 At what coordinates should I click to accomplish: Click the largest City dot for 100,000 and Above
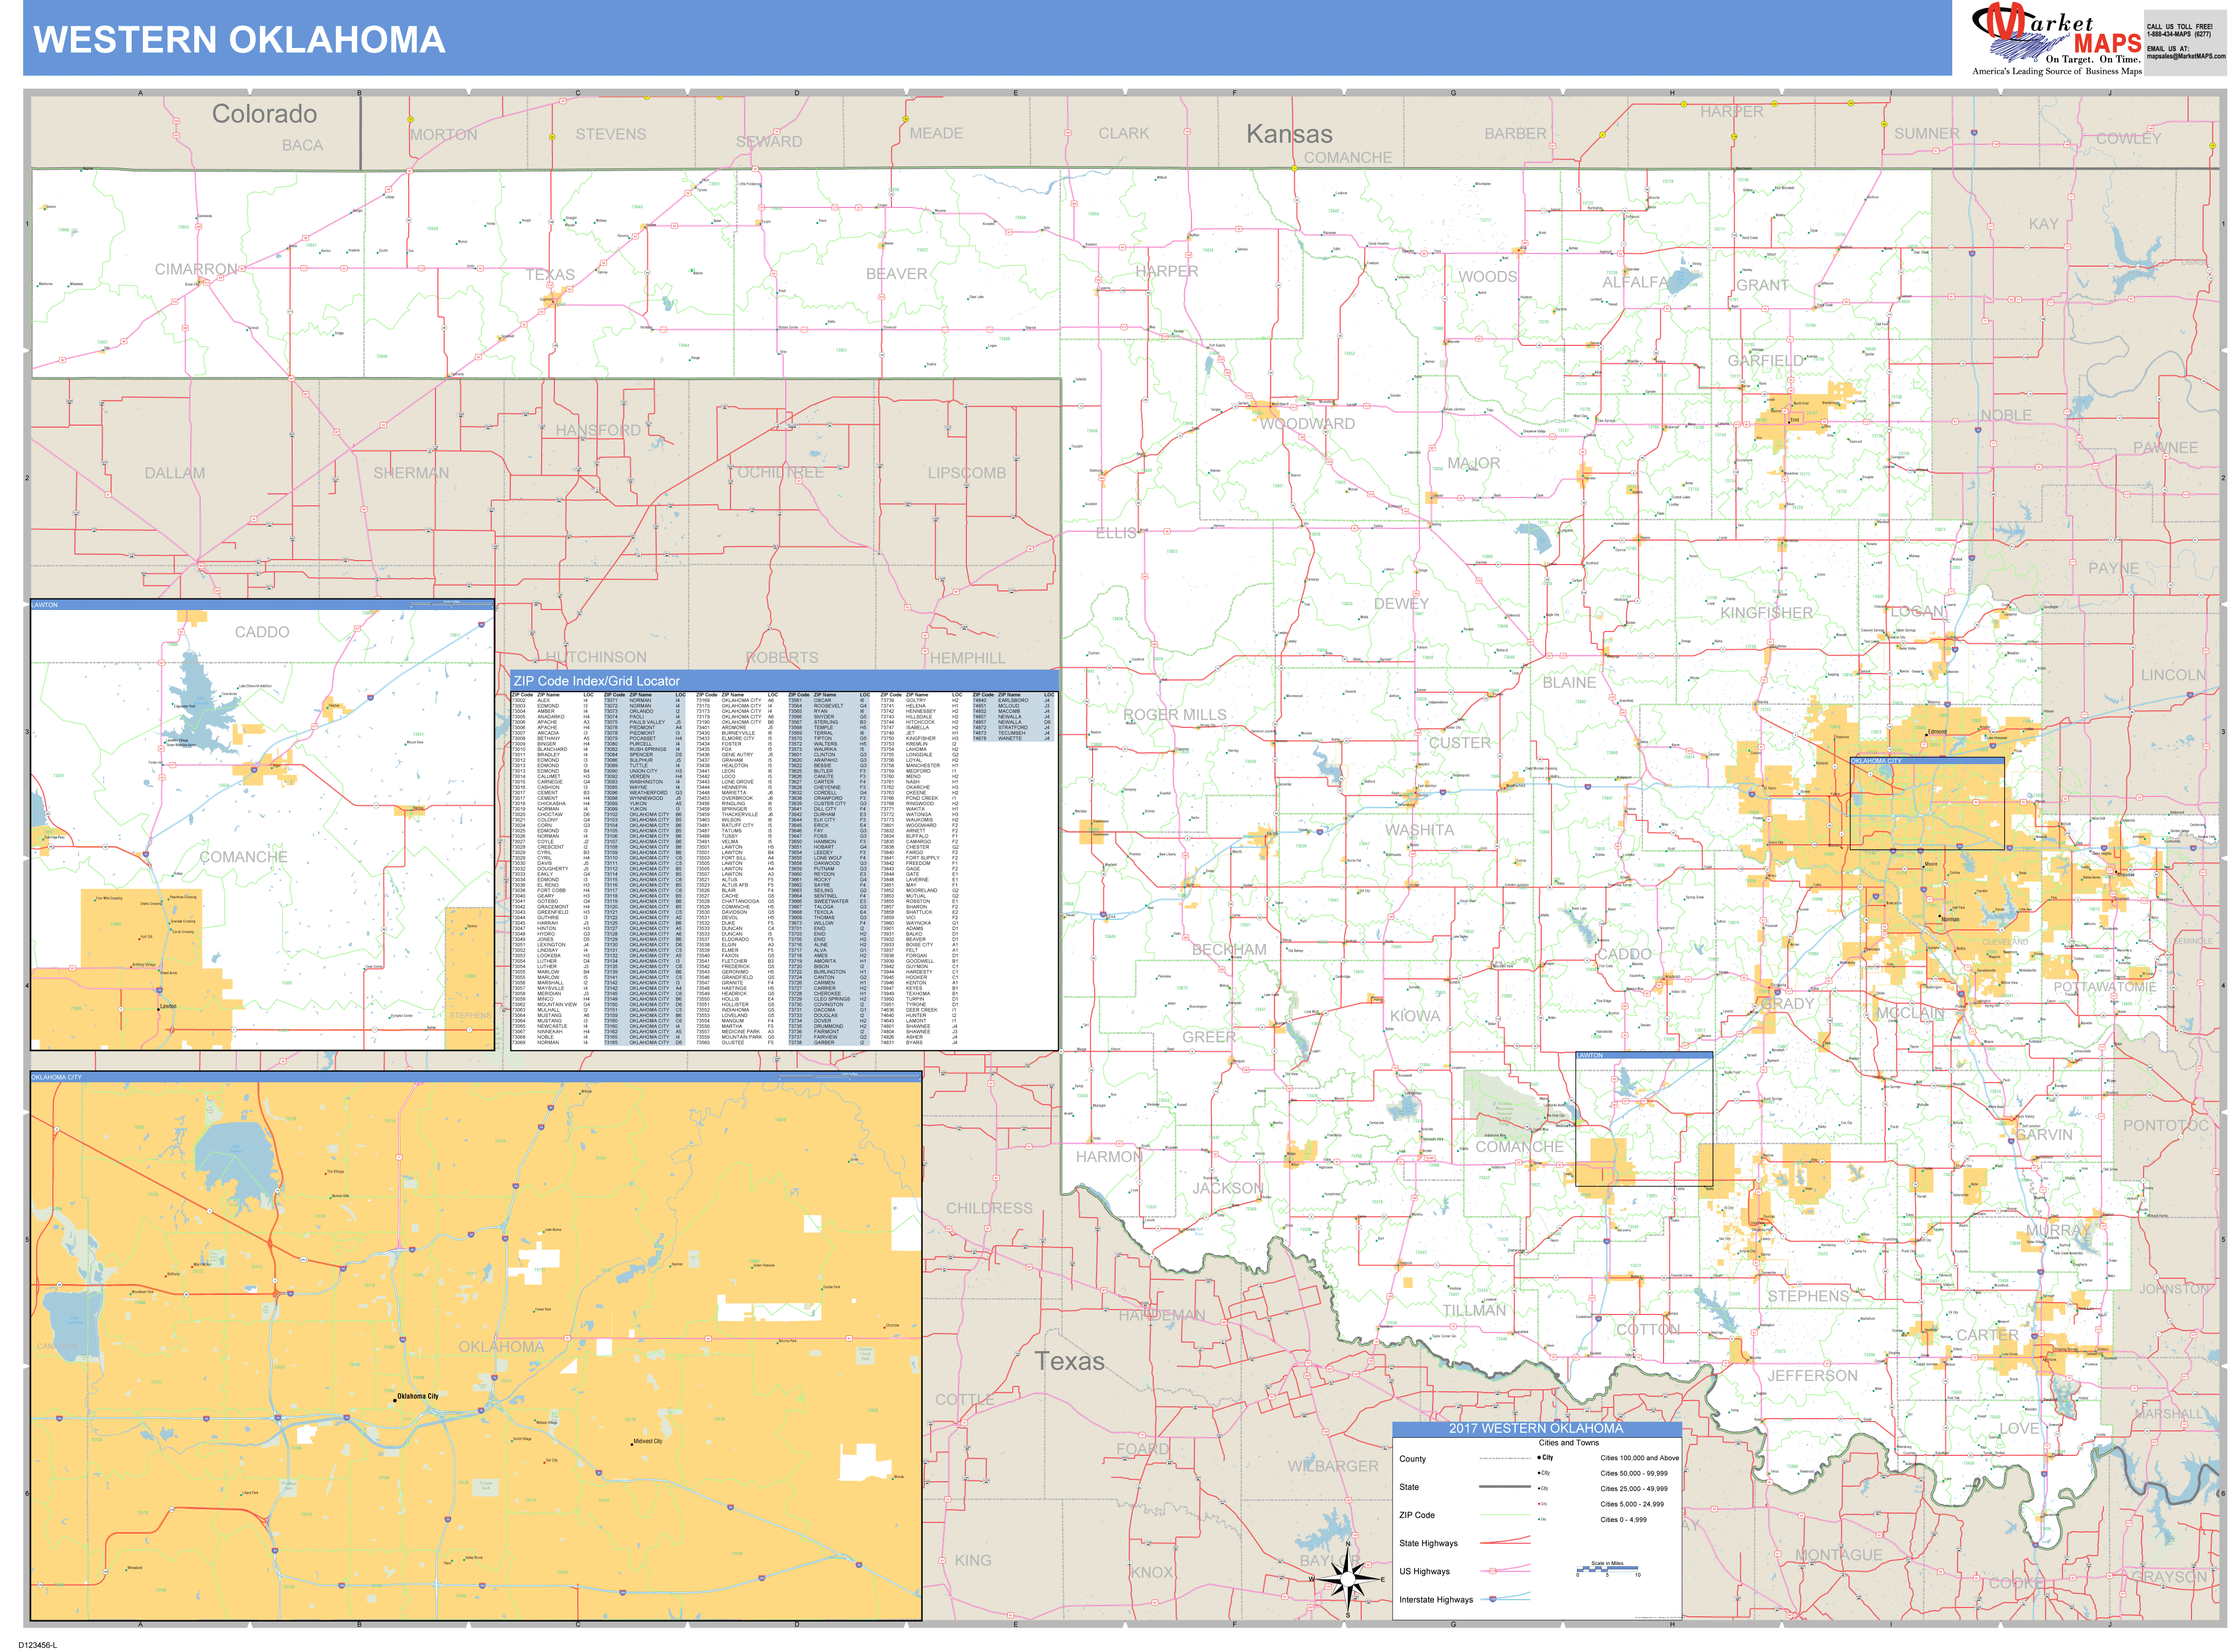tap(1539, 1458)
